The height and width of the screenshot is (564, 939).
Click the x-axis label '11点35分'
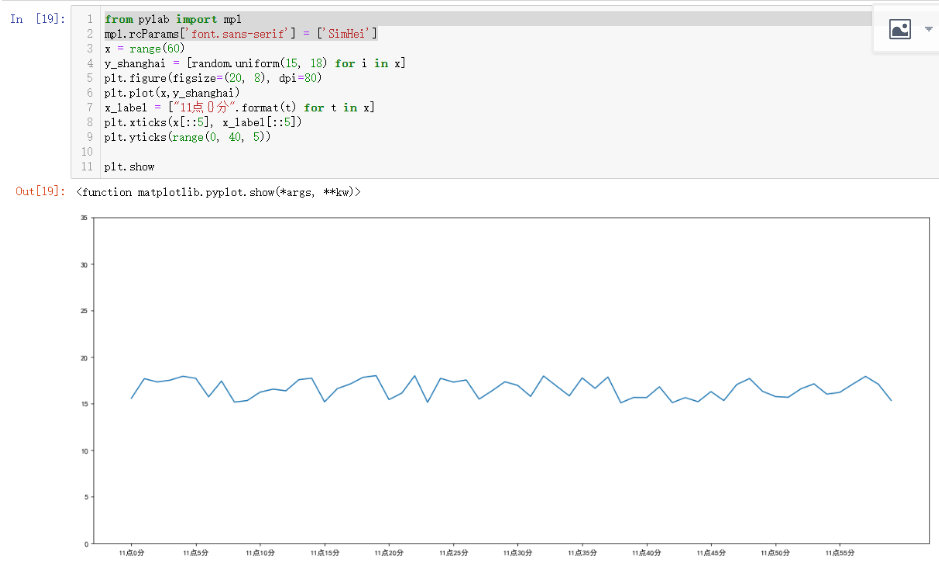[x=582, y=553]
